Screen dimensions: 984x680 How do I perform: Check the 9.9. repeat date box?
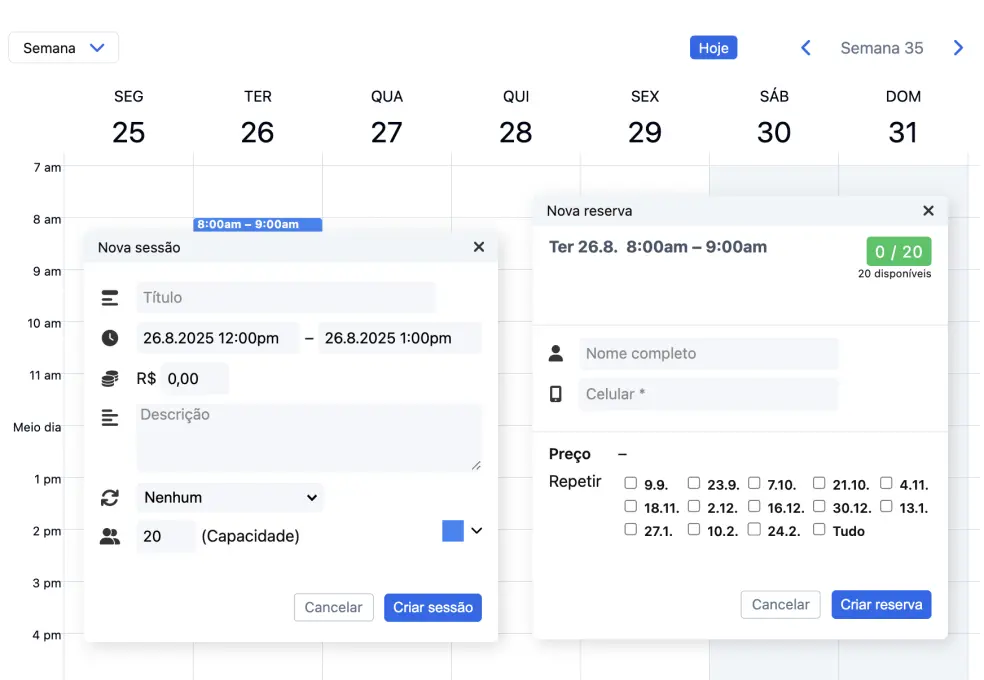[x=630, y=483]
